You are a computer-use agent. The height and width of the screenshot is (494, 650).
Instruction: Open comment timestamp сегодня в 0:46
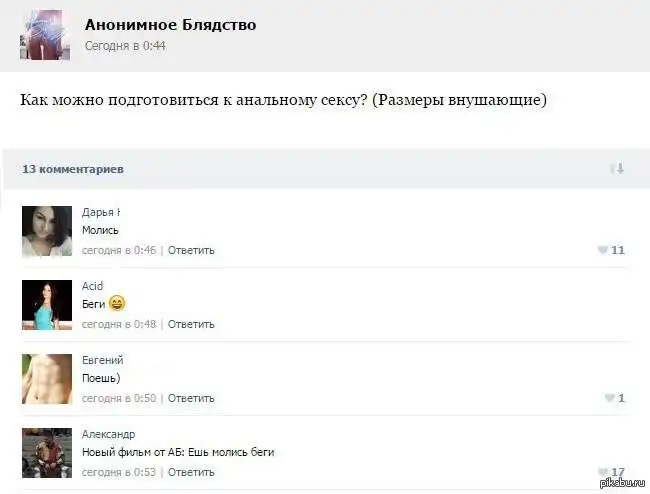pos(118,250)
